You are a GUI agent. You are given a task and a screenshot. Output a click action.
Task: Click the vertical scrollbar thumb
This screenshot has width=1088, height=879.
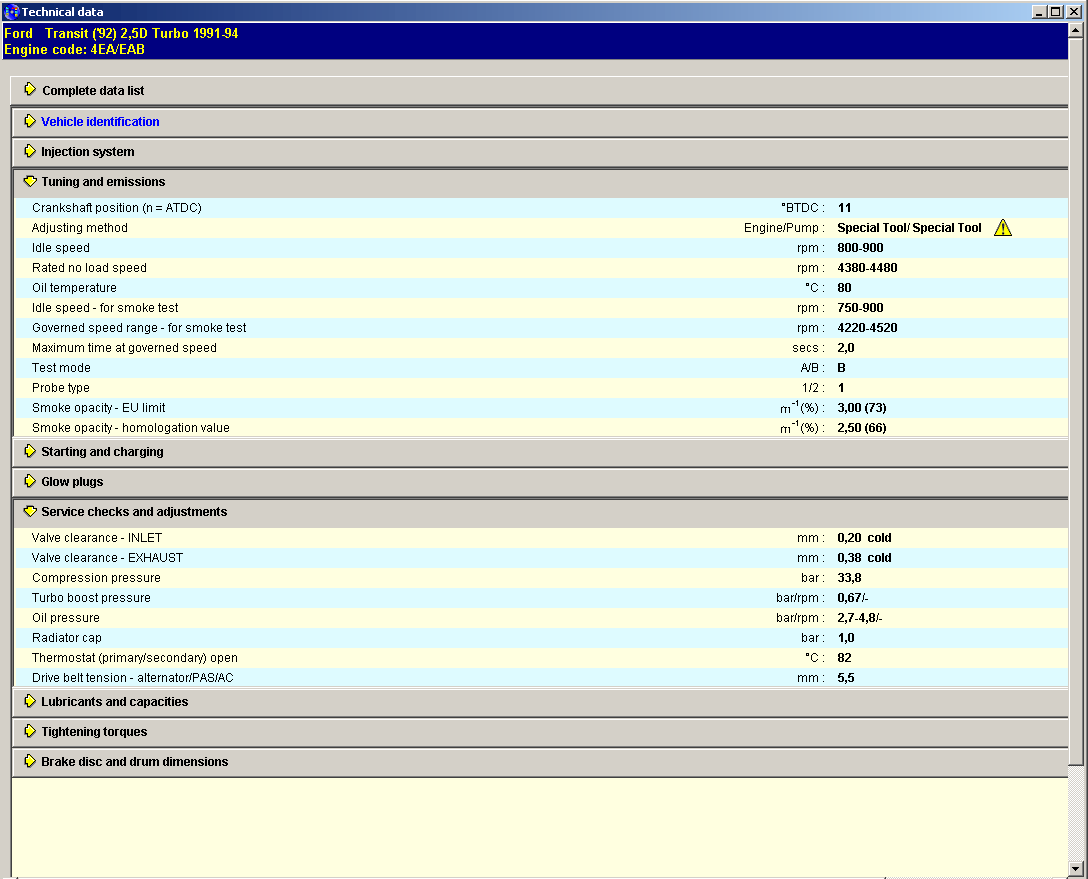point(1076,400)
